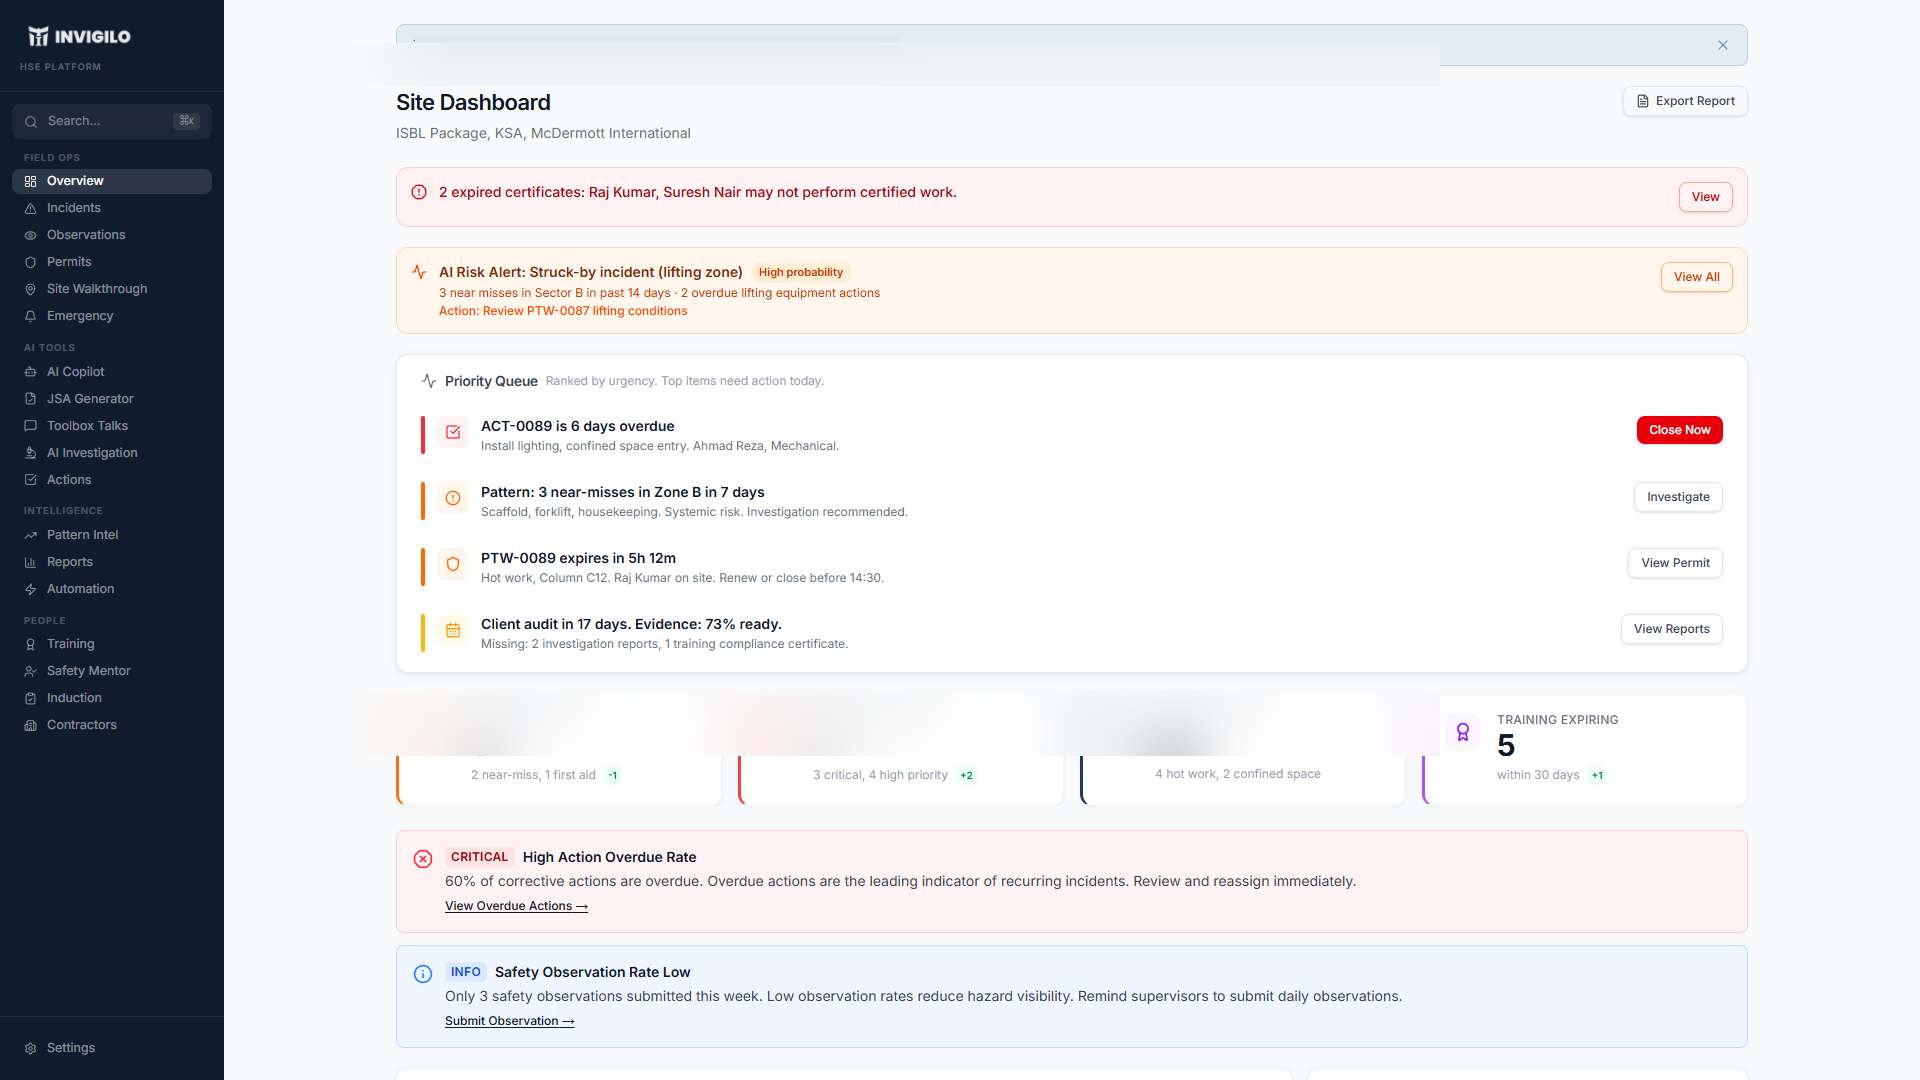
Task: Click the Emergency bell icon
Action: coord(31,317)
